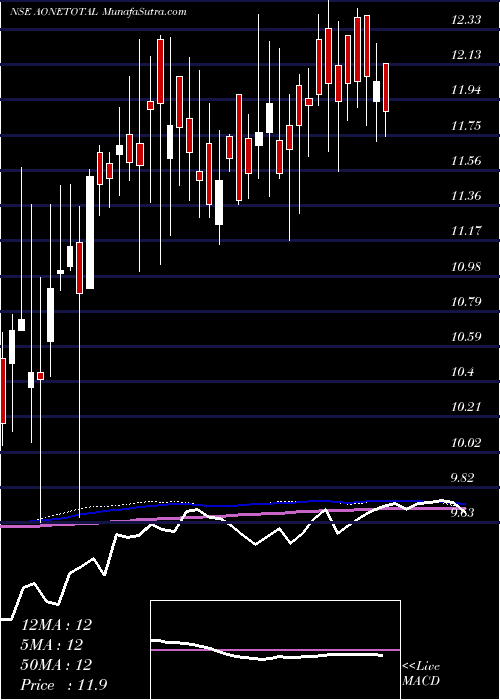
Task: Click the 10.79 price axis label
Action: coord(466,302)
